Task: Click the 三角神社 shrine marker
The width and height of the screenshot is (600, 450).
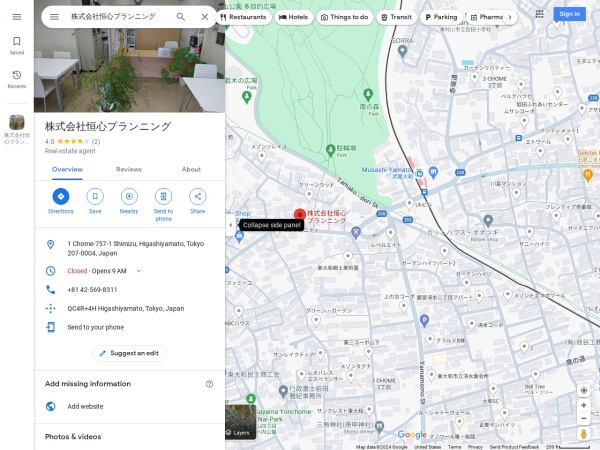Action: (379, 425)
